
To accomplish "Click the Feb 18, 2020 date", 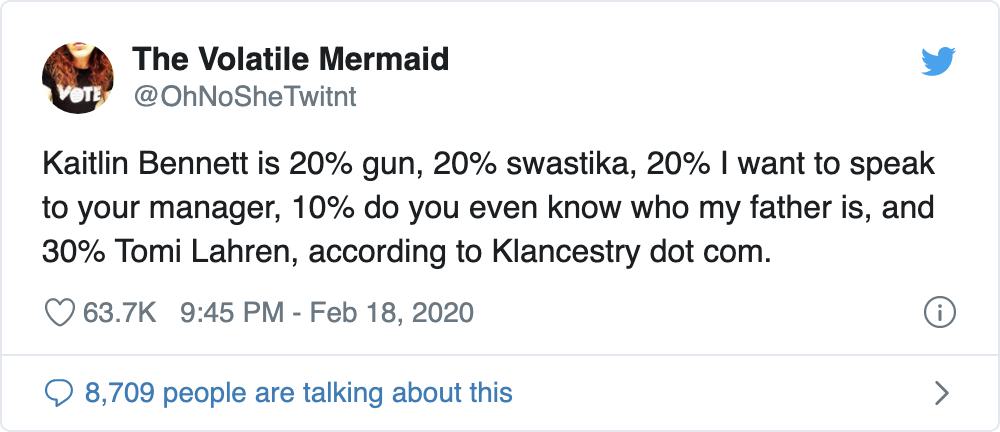I will (x=390, y=313).
